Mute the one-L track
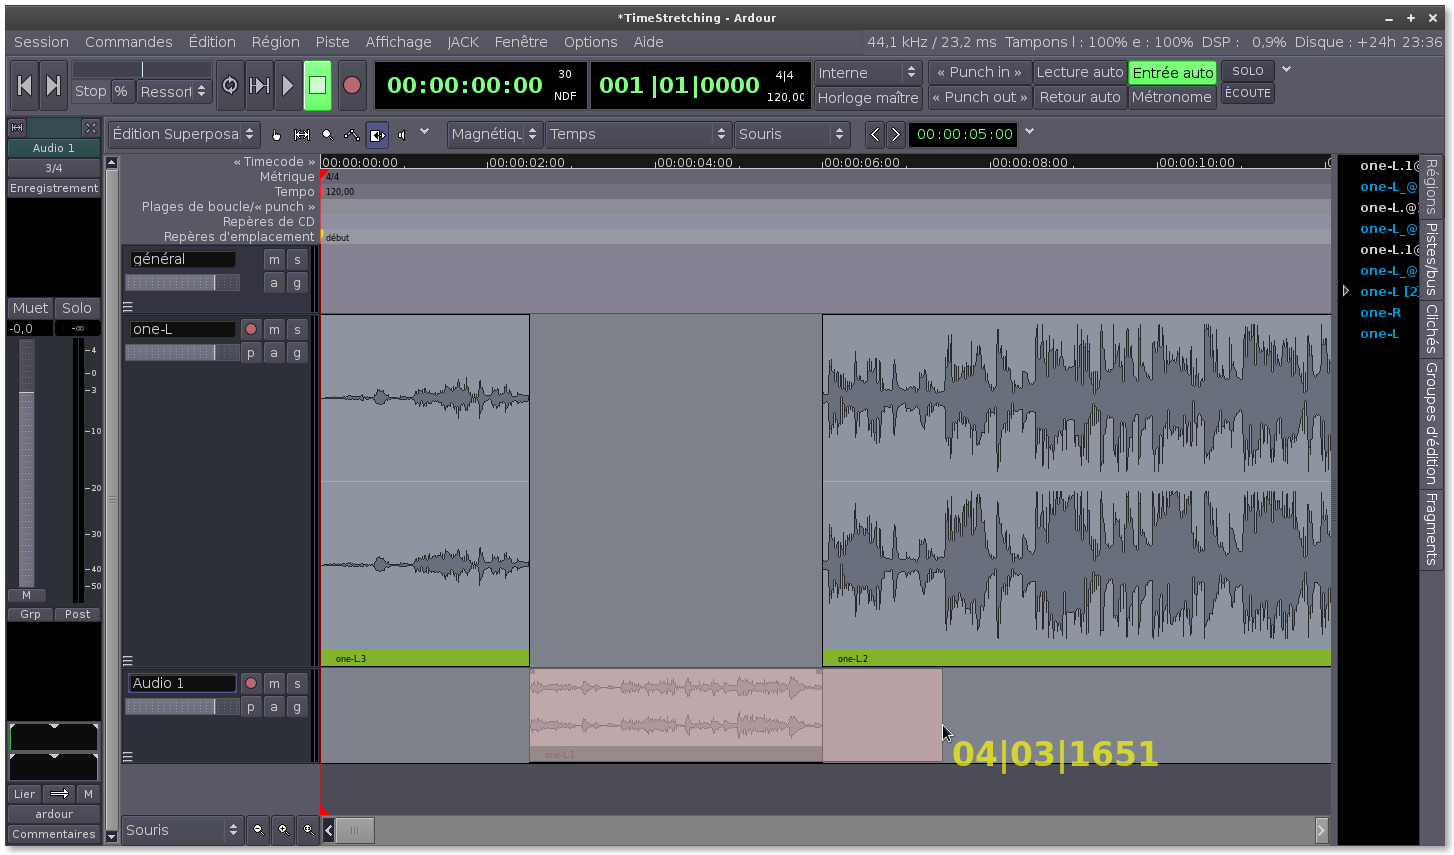 (274, 329)
